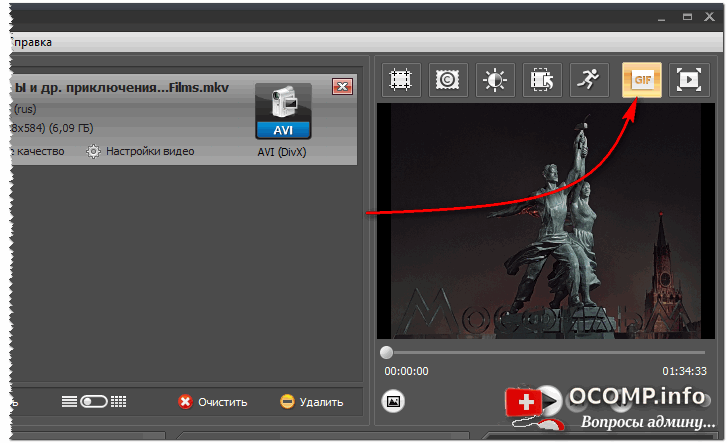This screenshot has height=443, width=727.
Task: Click the (6,09 ГБ) file size text
Action: [x=72, y=128]
